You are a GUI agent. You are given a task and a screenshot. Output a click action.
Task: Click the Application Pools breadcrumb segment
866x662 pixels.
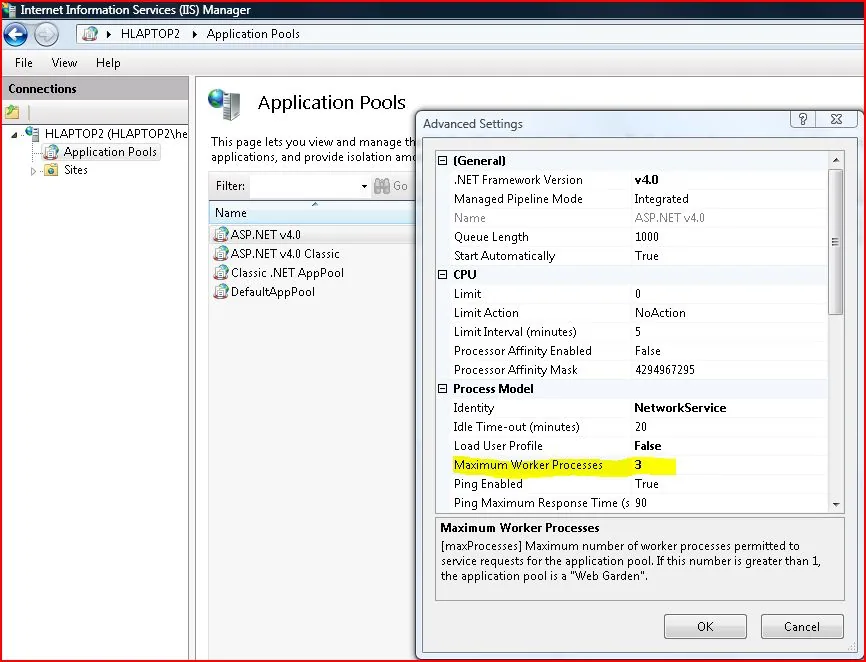253,34
